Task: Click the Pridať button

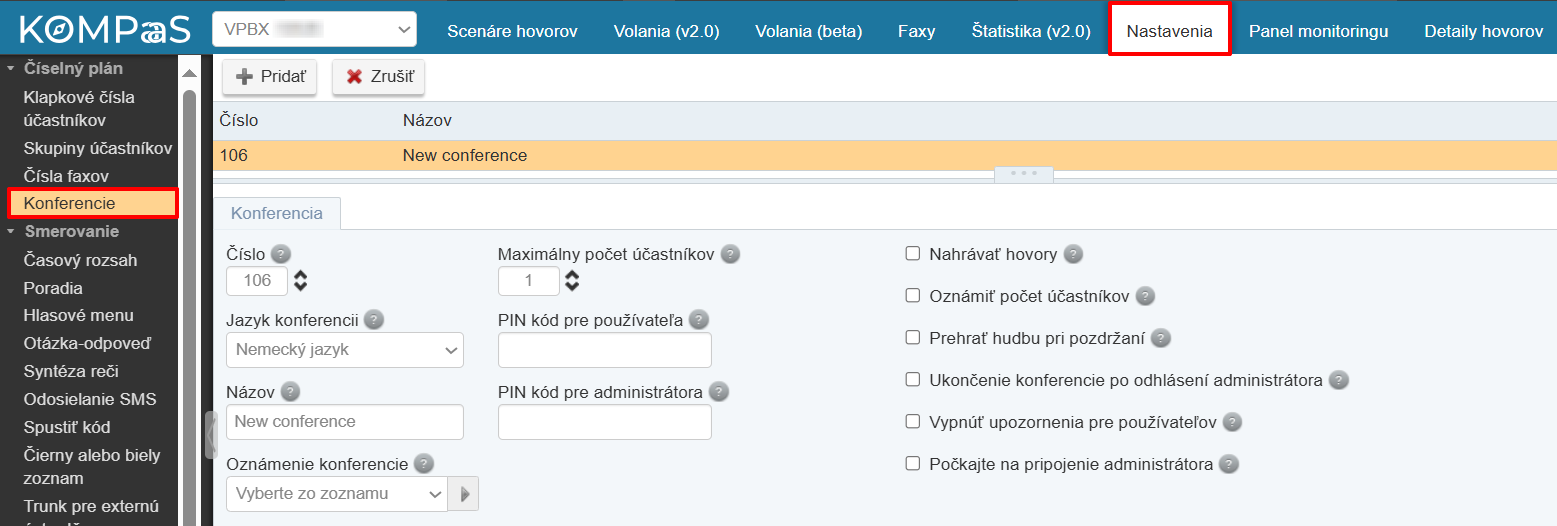Action: tap(270, 77)
